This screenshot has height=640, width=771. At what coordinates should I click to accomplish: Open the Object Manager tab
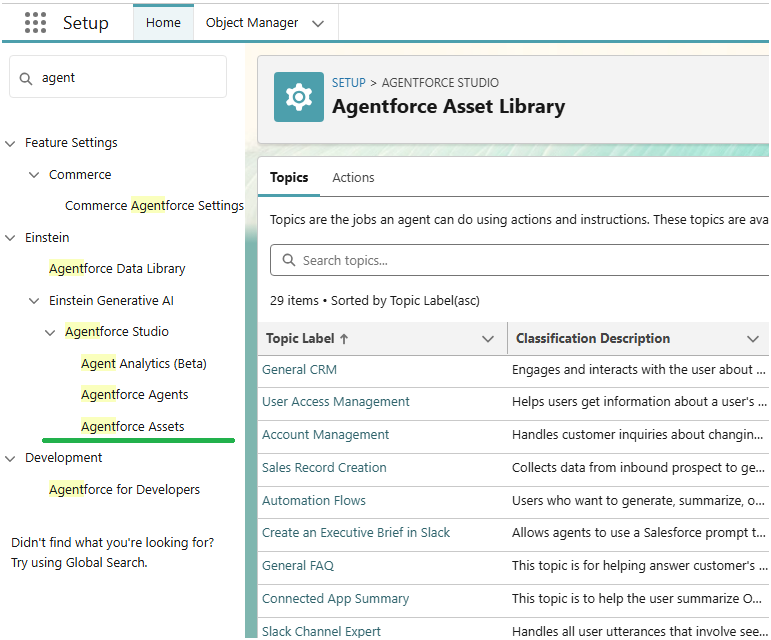tap(252, 23)
